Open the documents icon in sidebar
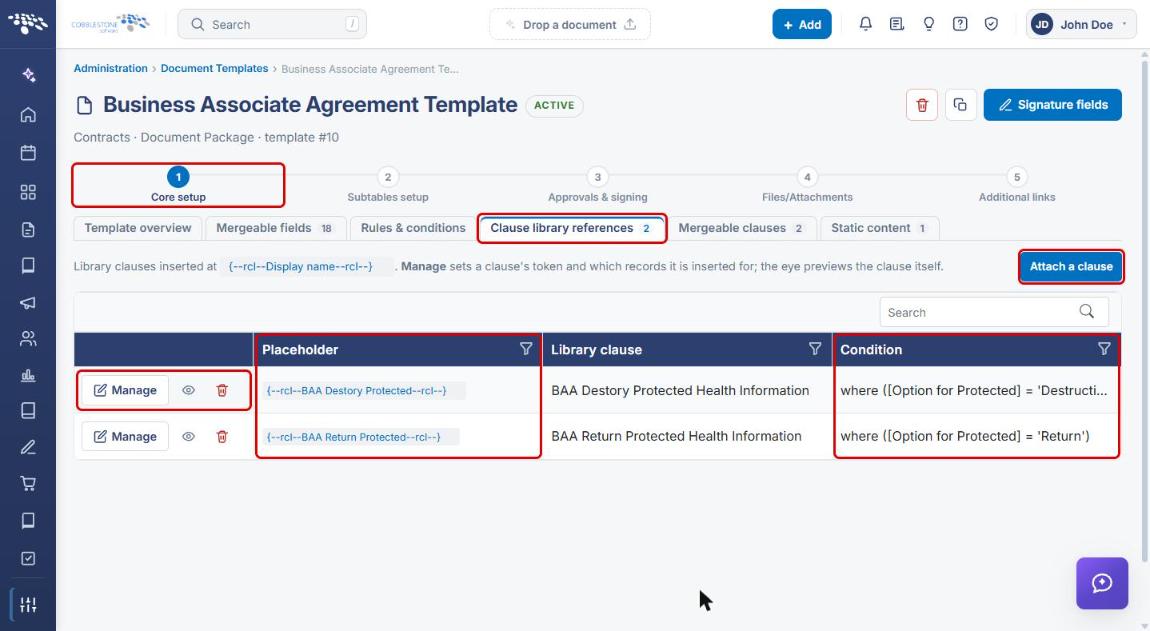This screenshot has height=631, width=1150. (28, 230)
